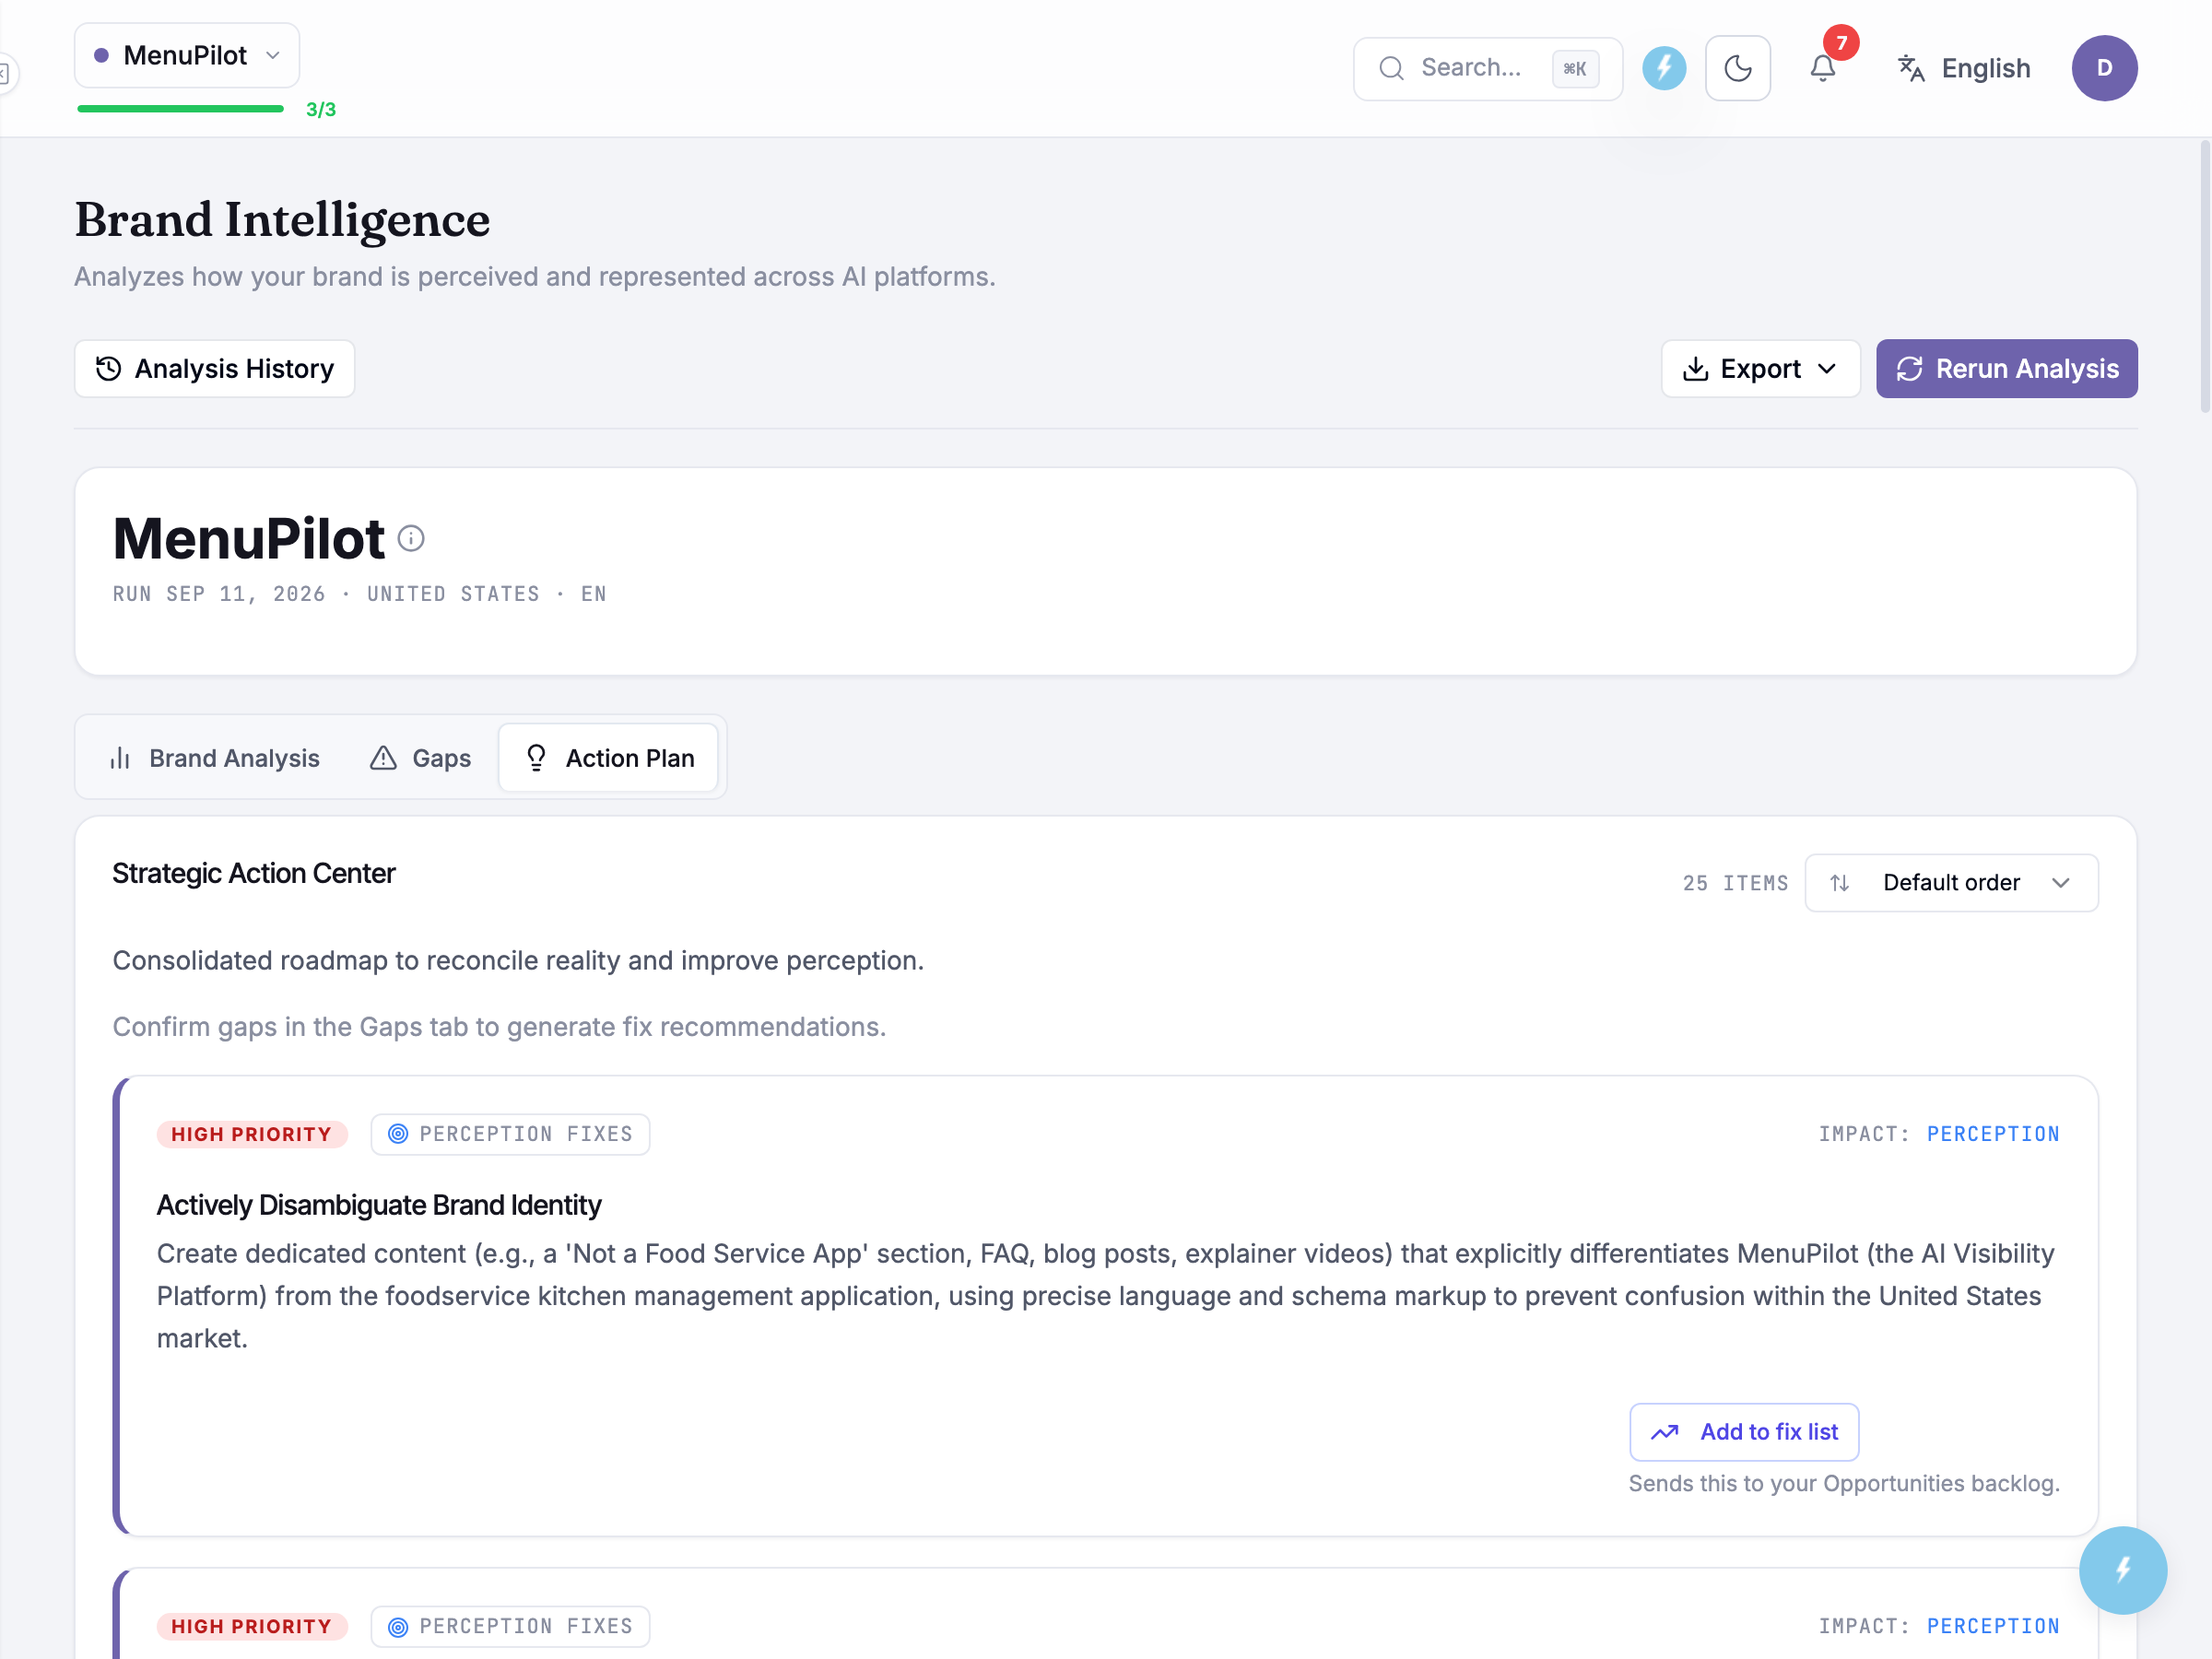The height and width of the screenshot is (1659, 2212).
Task: Open notifications bell with 7 badge
Action: [x=1823, y=68]
